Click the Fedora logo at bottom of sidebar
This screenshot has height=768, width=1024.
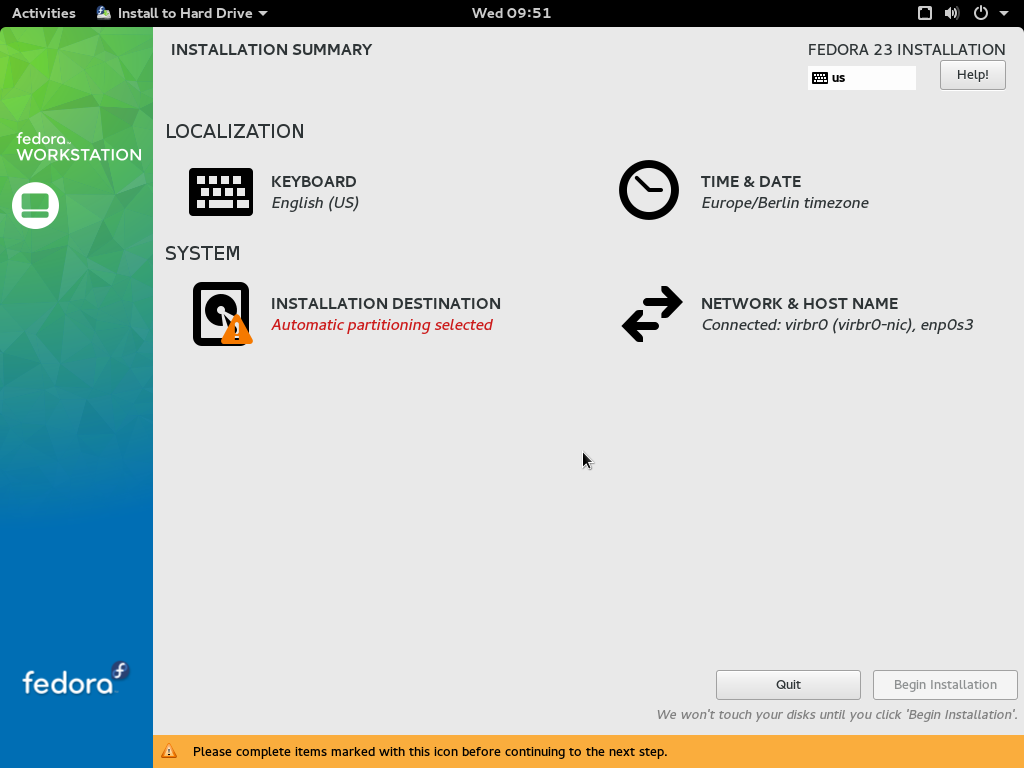click(x=76, y=680)
